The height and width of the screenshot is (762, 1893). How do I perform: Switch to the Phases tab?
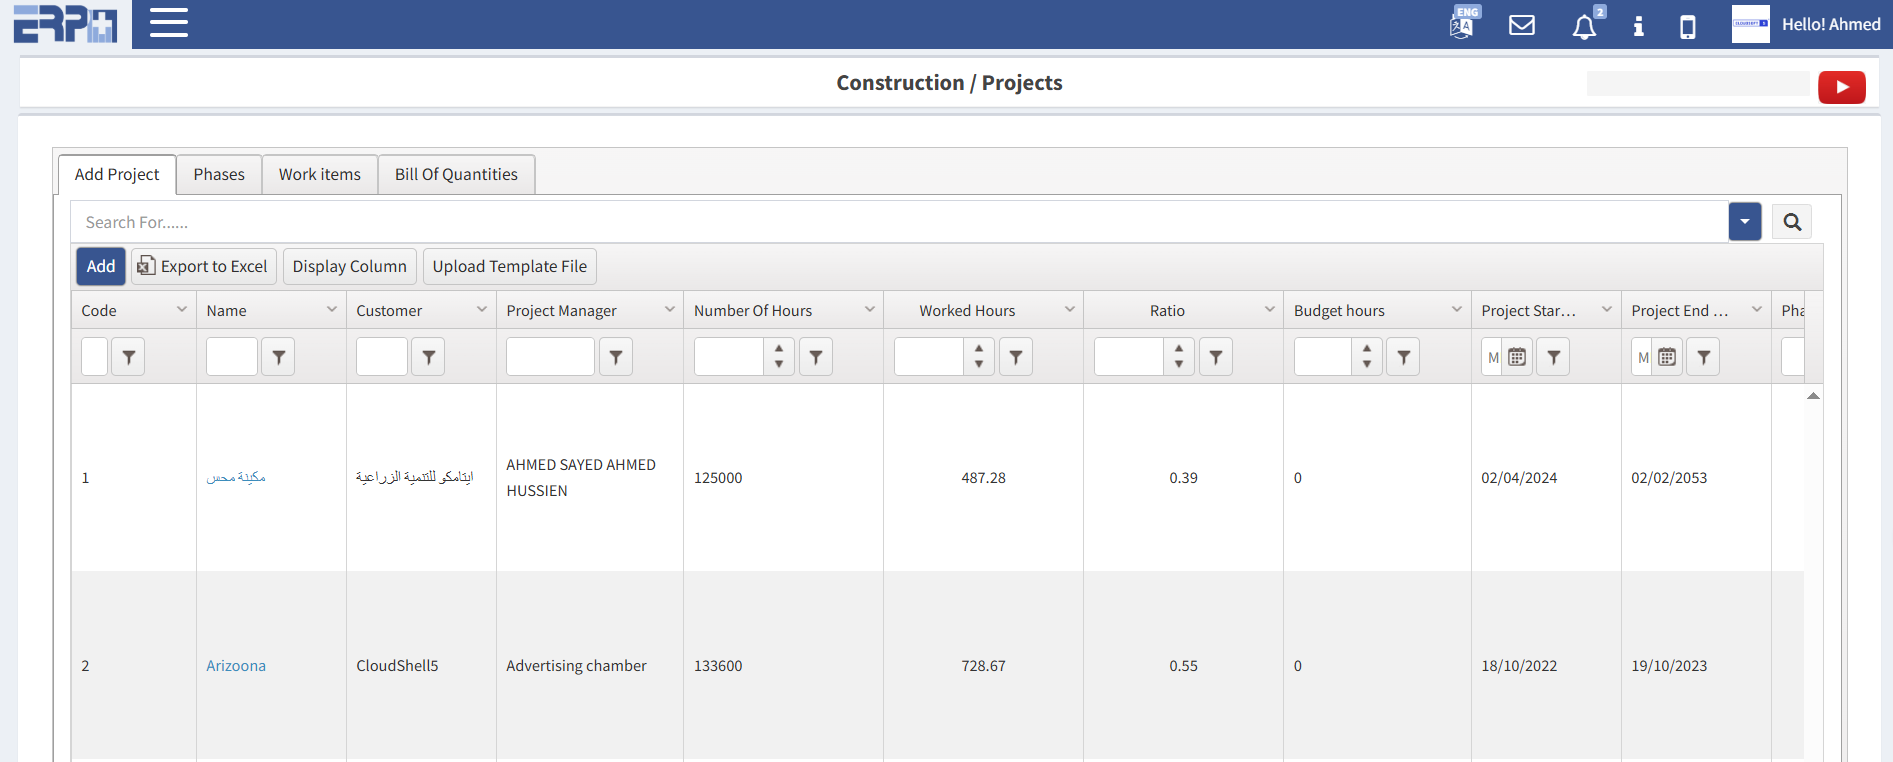pos(219,175)
